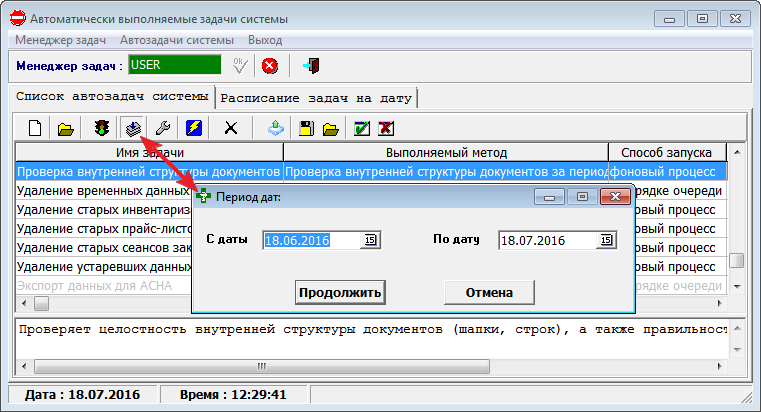Open the wrench settings toolbar icon
The image size is (761, 412).
tap(163, 128)
